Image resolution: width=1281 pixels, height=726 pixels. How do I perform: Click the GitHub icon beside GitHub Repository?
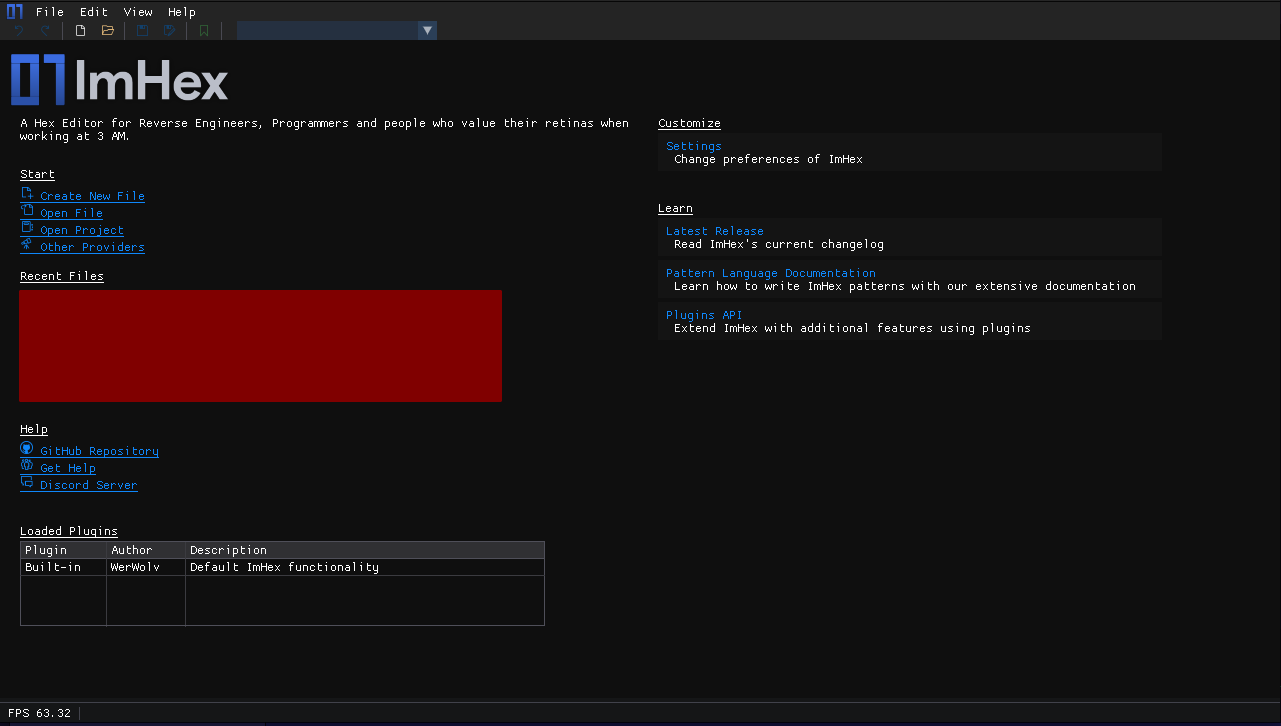coord(27,449)
